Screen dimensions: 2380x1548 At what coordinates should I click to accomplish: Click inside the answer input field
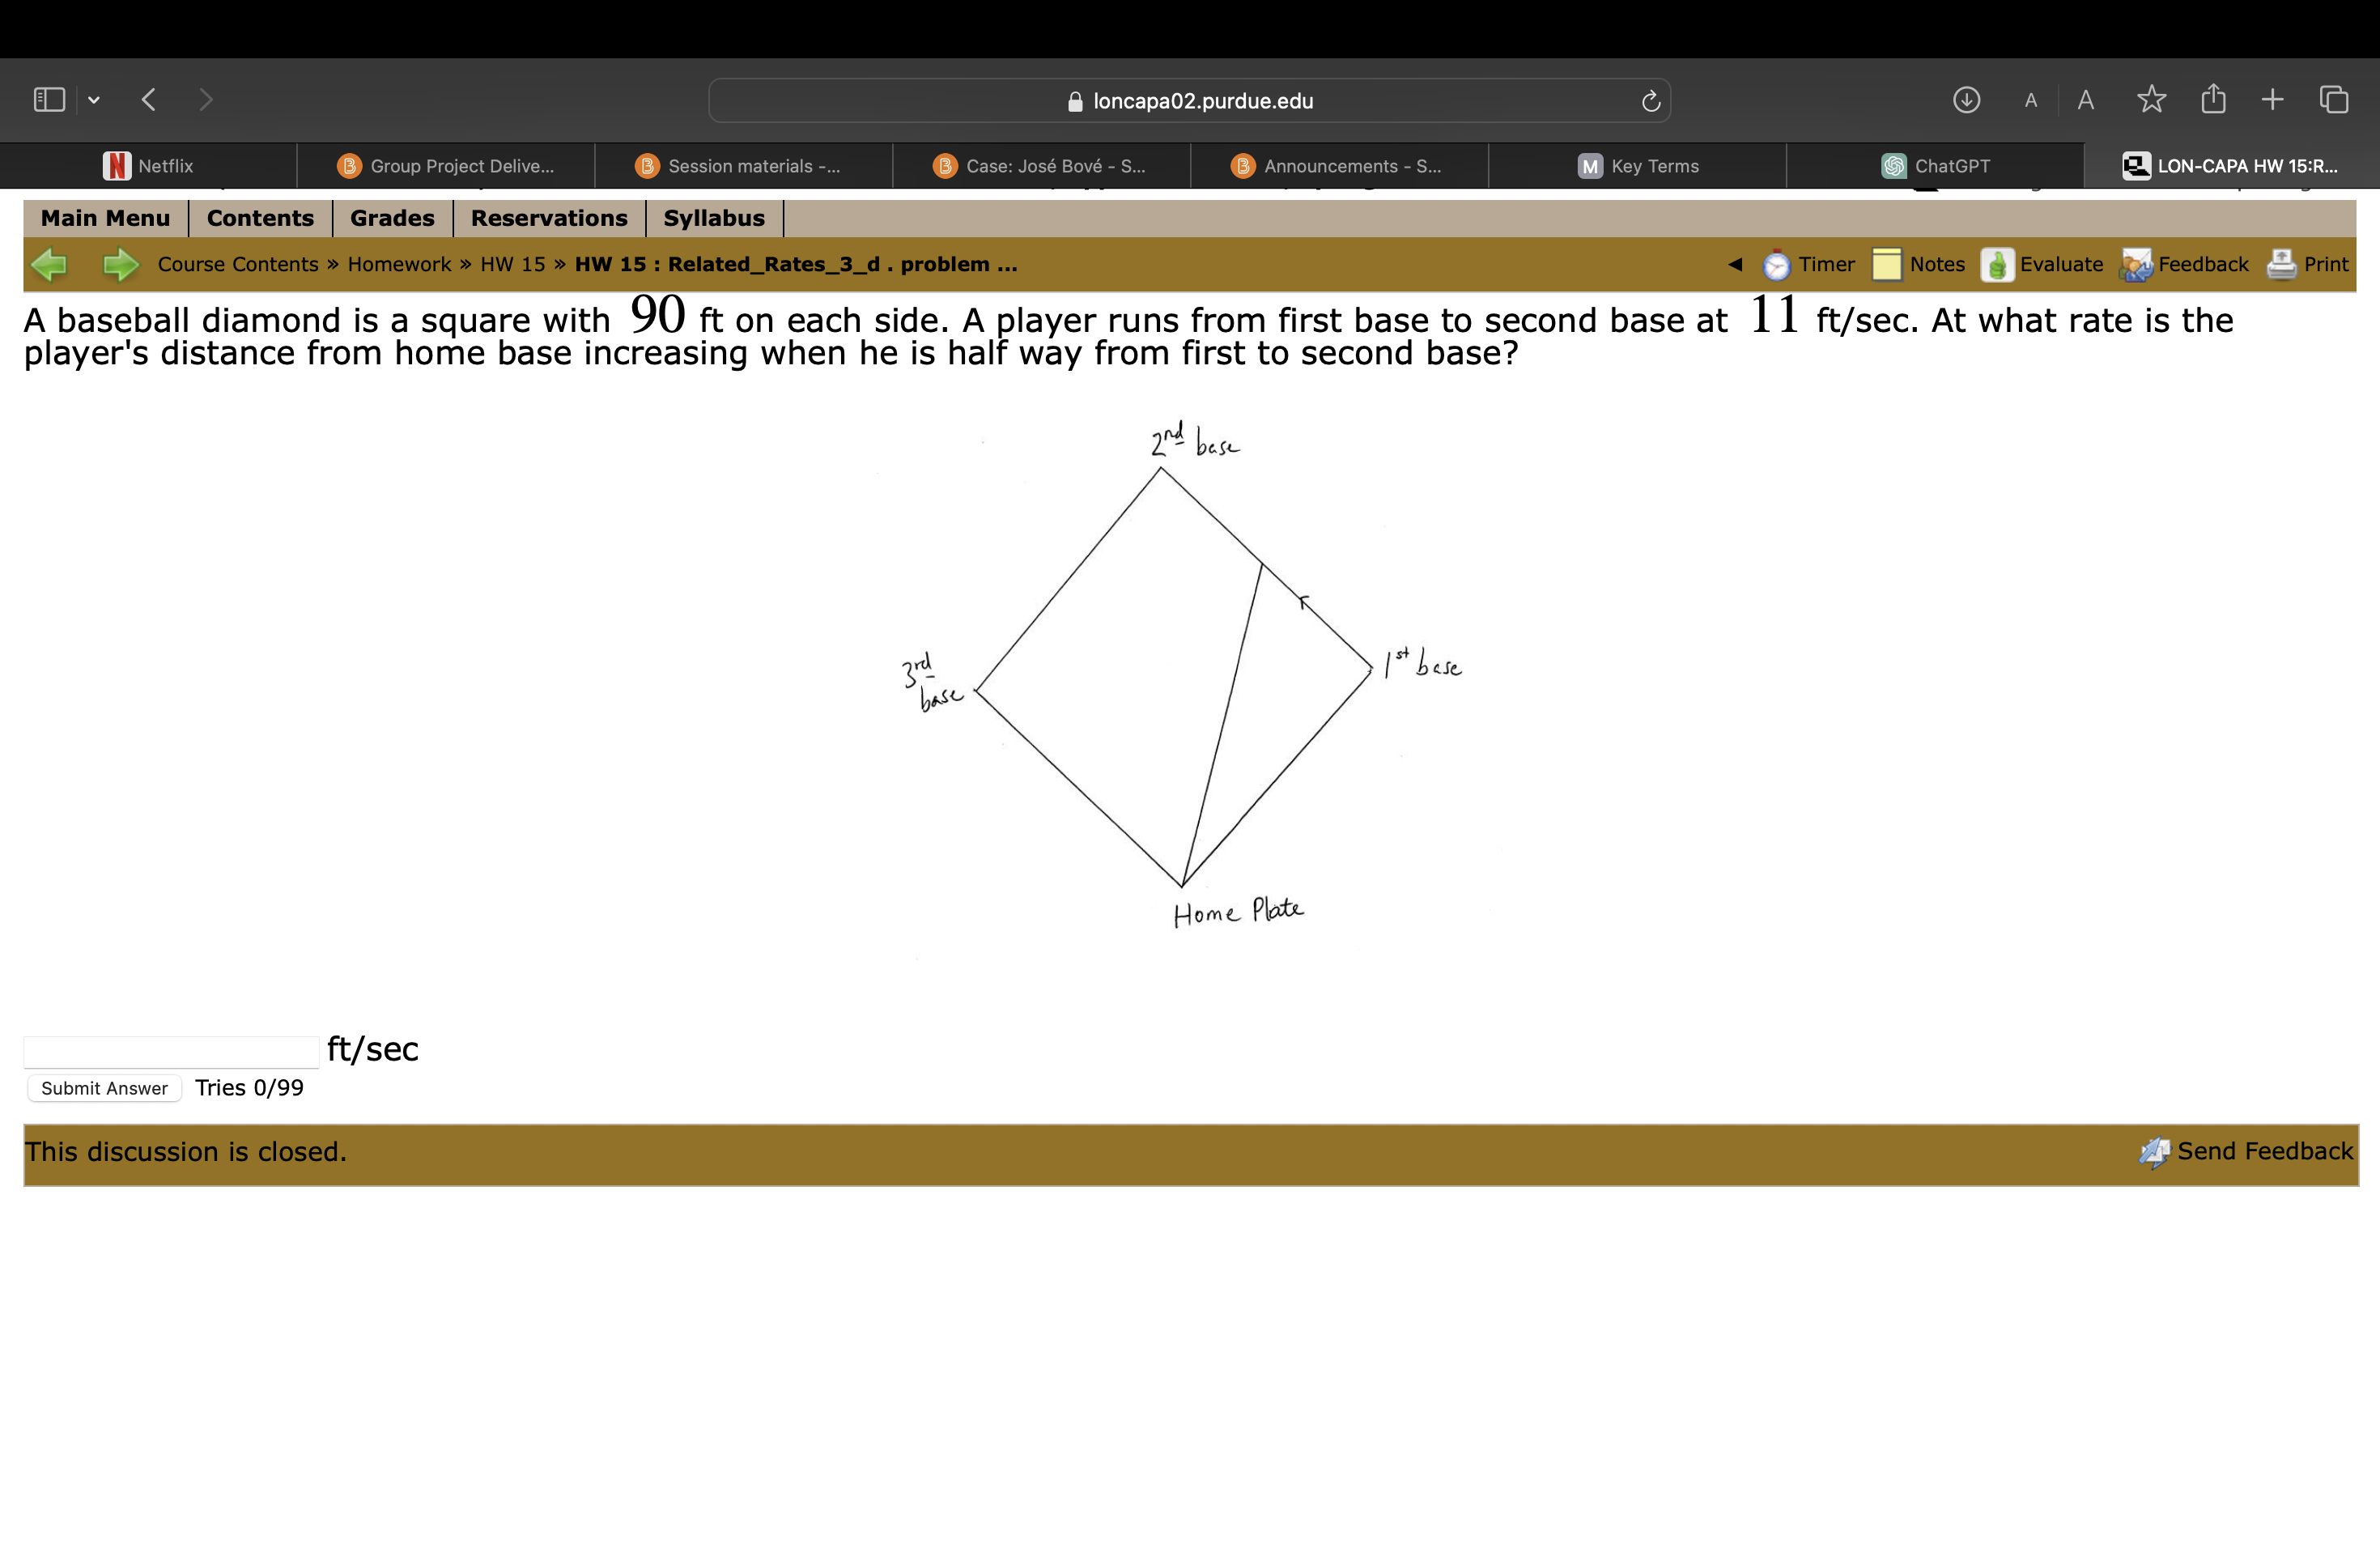click(x=170, y=1050)
